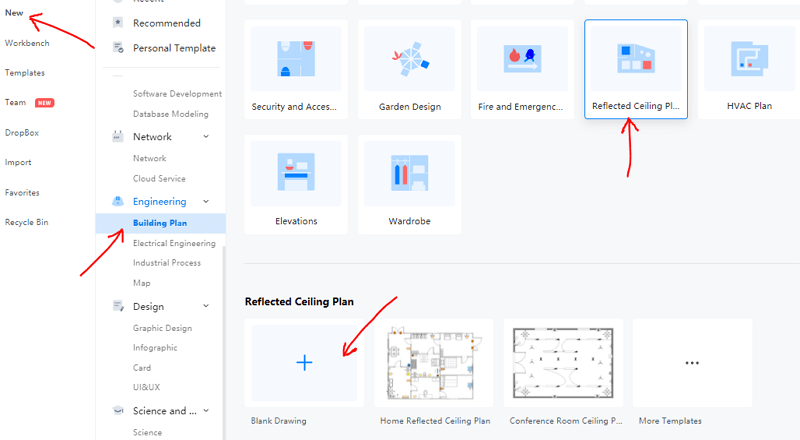
Task: Open the Team section
Action: [x=15, y=102]
